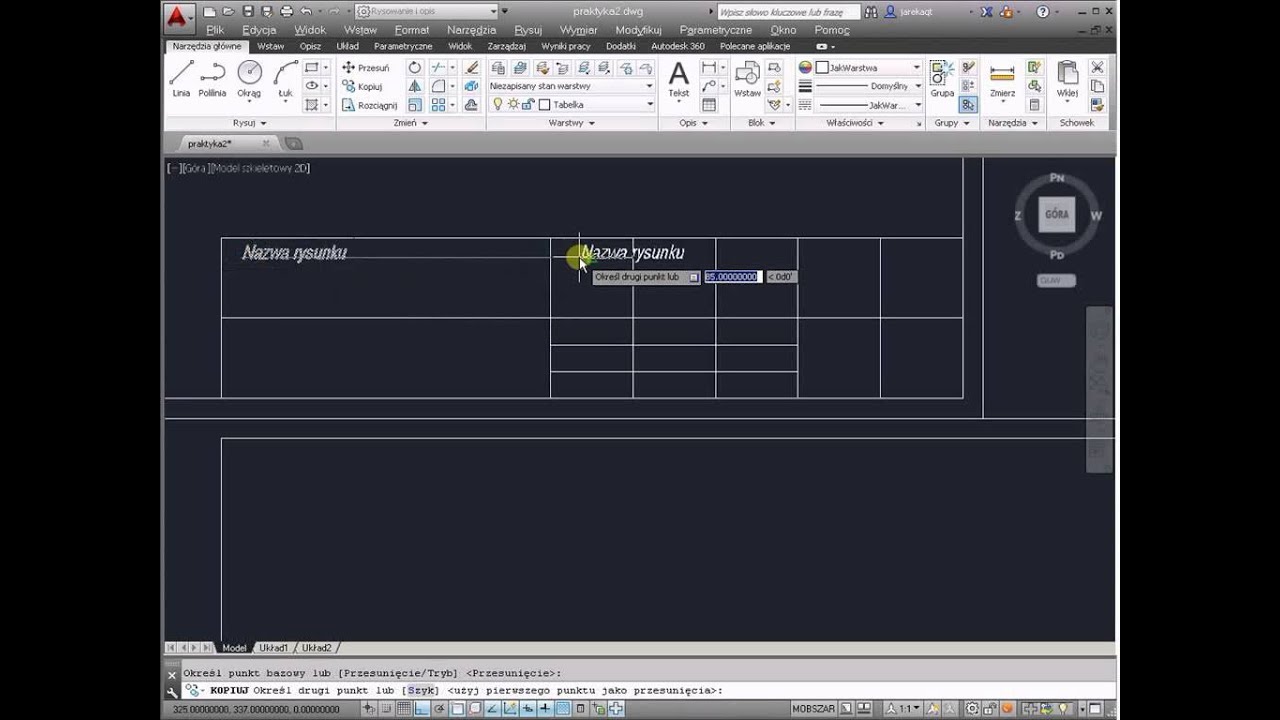1280x720 pixels.
Task: Click the dynamic distance input box
Action: [x=732, y=277]
